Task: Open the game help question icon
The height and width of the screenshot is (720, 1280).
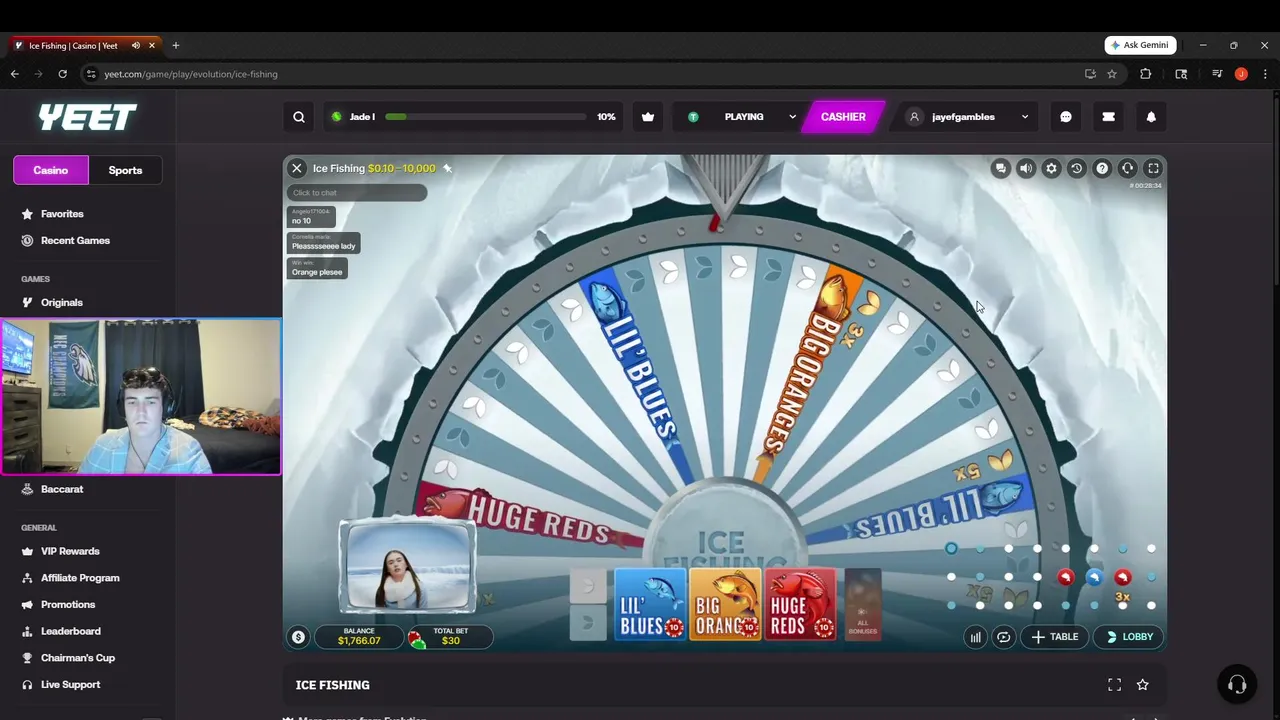Action: point(1102,169)
